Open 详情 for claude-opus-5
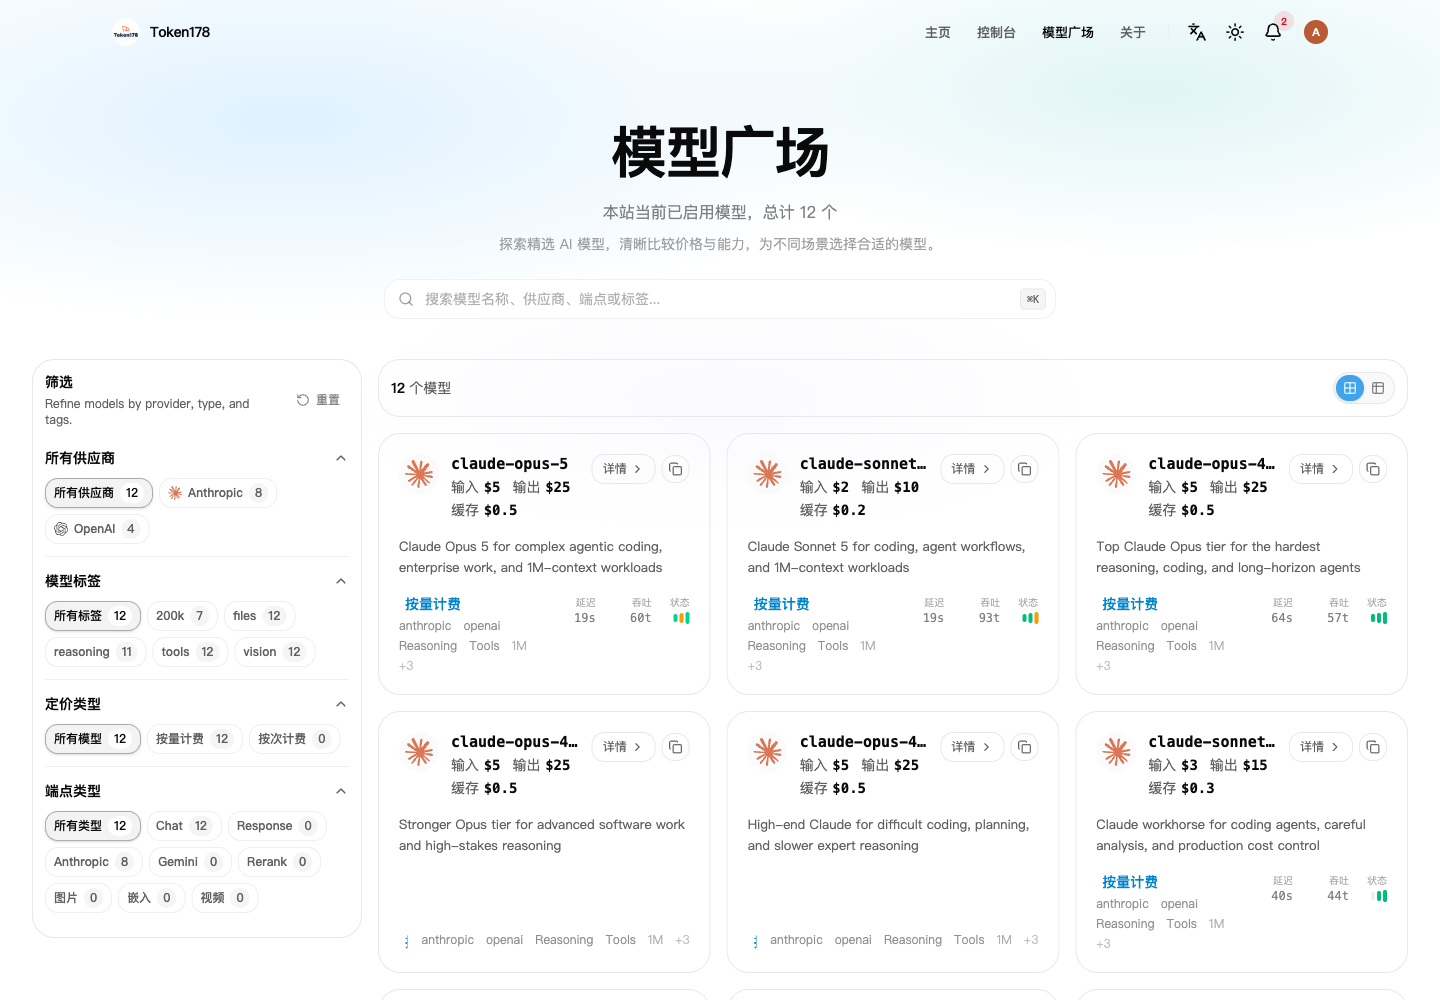1440x1000 pixels. point(624,469)
